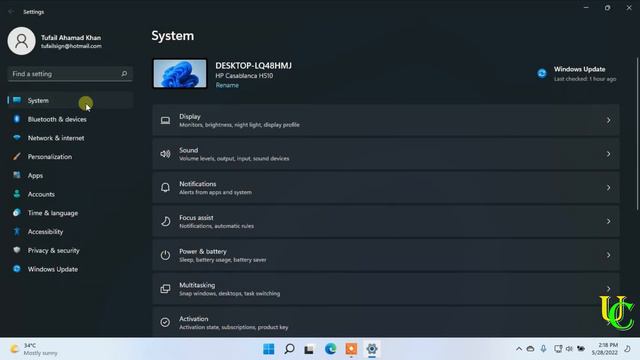This screenshot has width=640, height=360.
Task: Select System in the sidebar
Action: (70, 100)
